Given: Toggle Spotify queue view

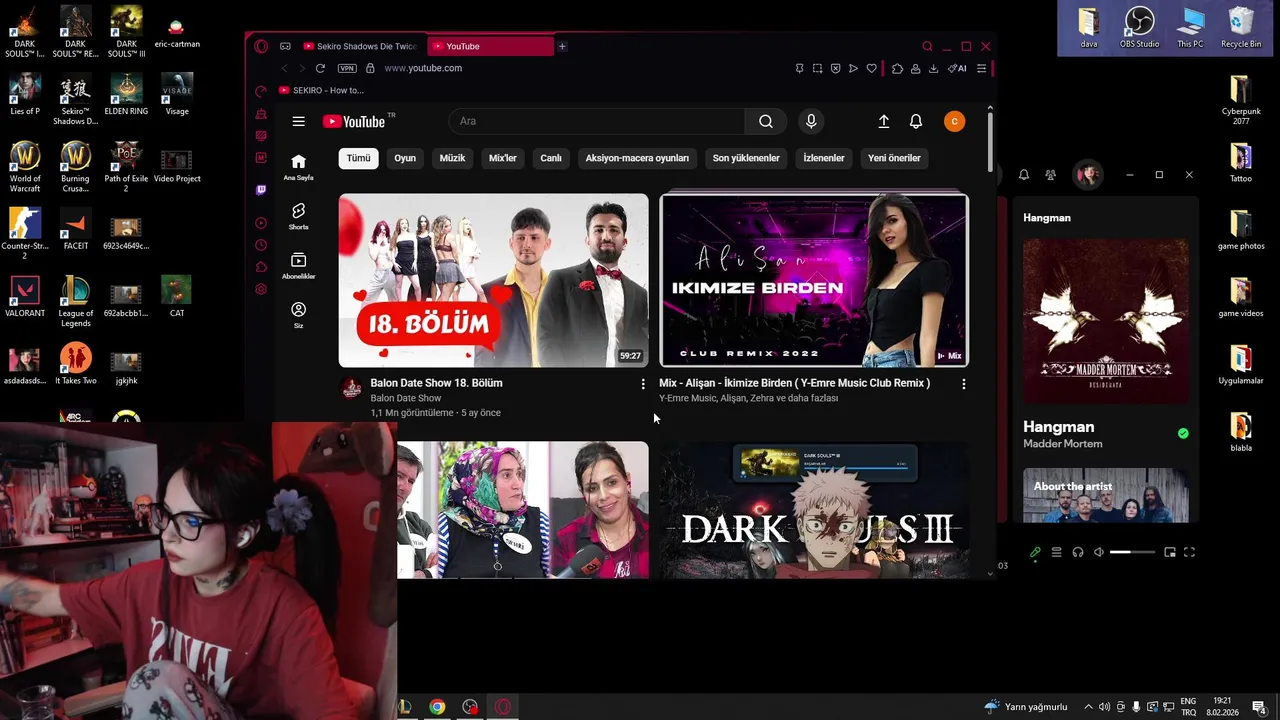Looking at the screenshot, I should point(1056,552).
